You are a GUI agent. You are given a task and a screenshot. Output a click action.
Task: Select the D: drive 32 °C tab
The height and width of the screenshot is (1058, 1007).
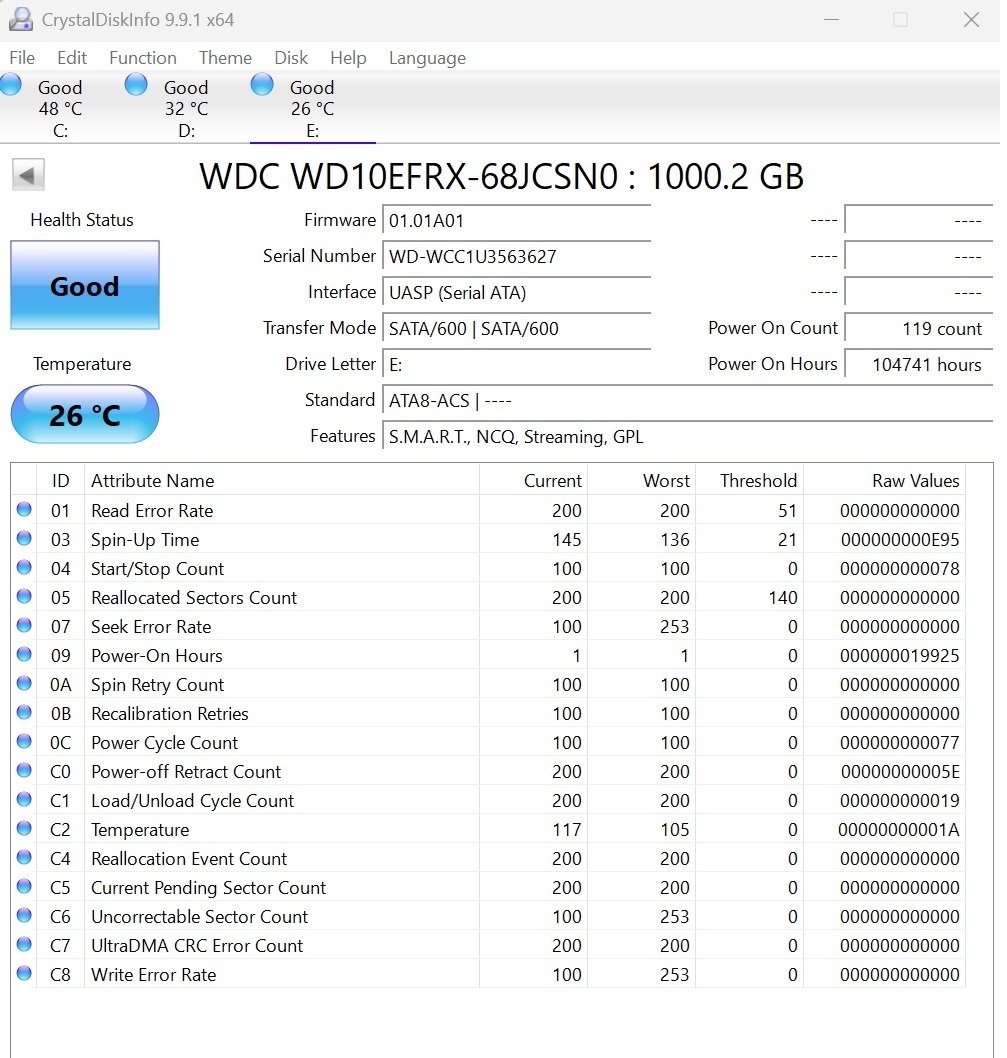click(x=186, y=108)
